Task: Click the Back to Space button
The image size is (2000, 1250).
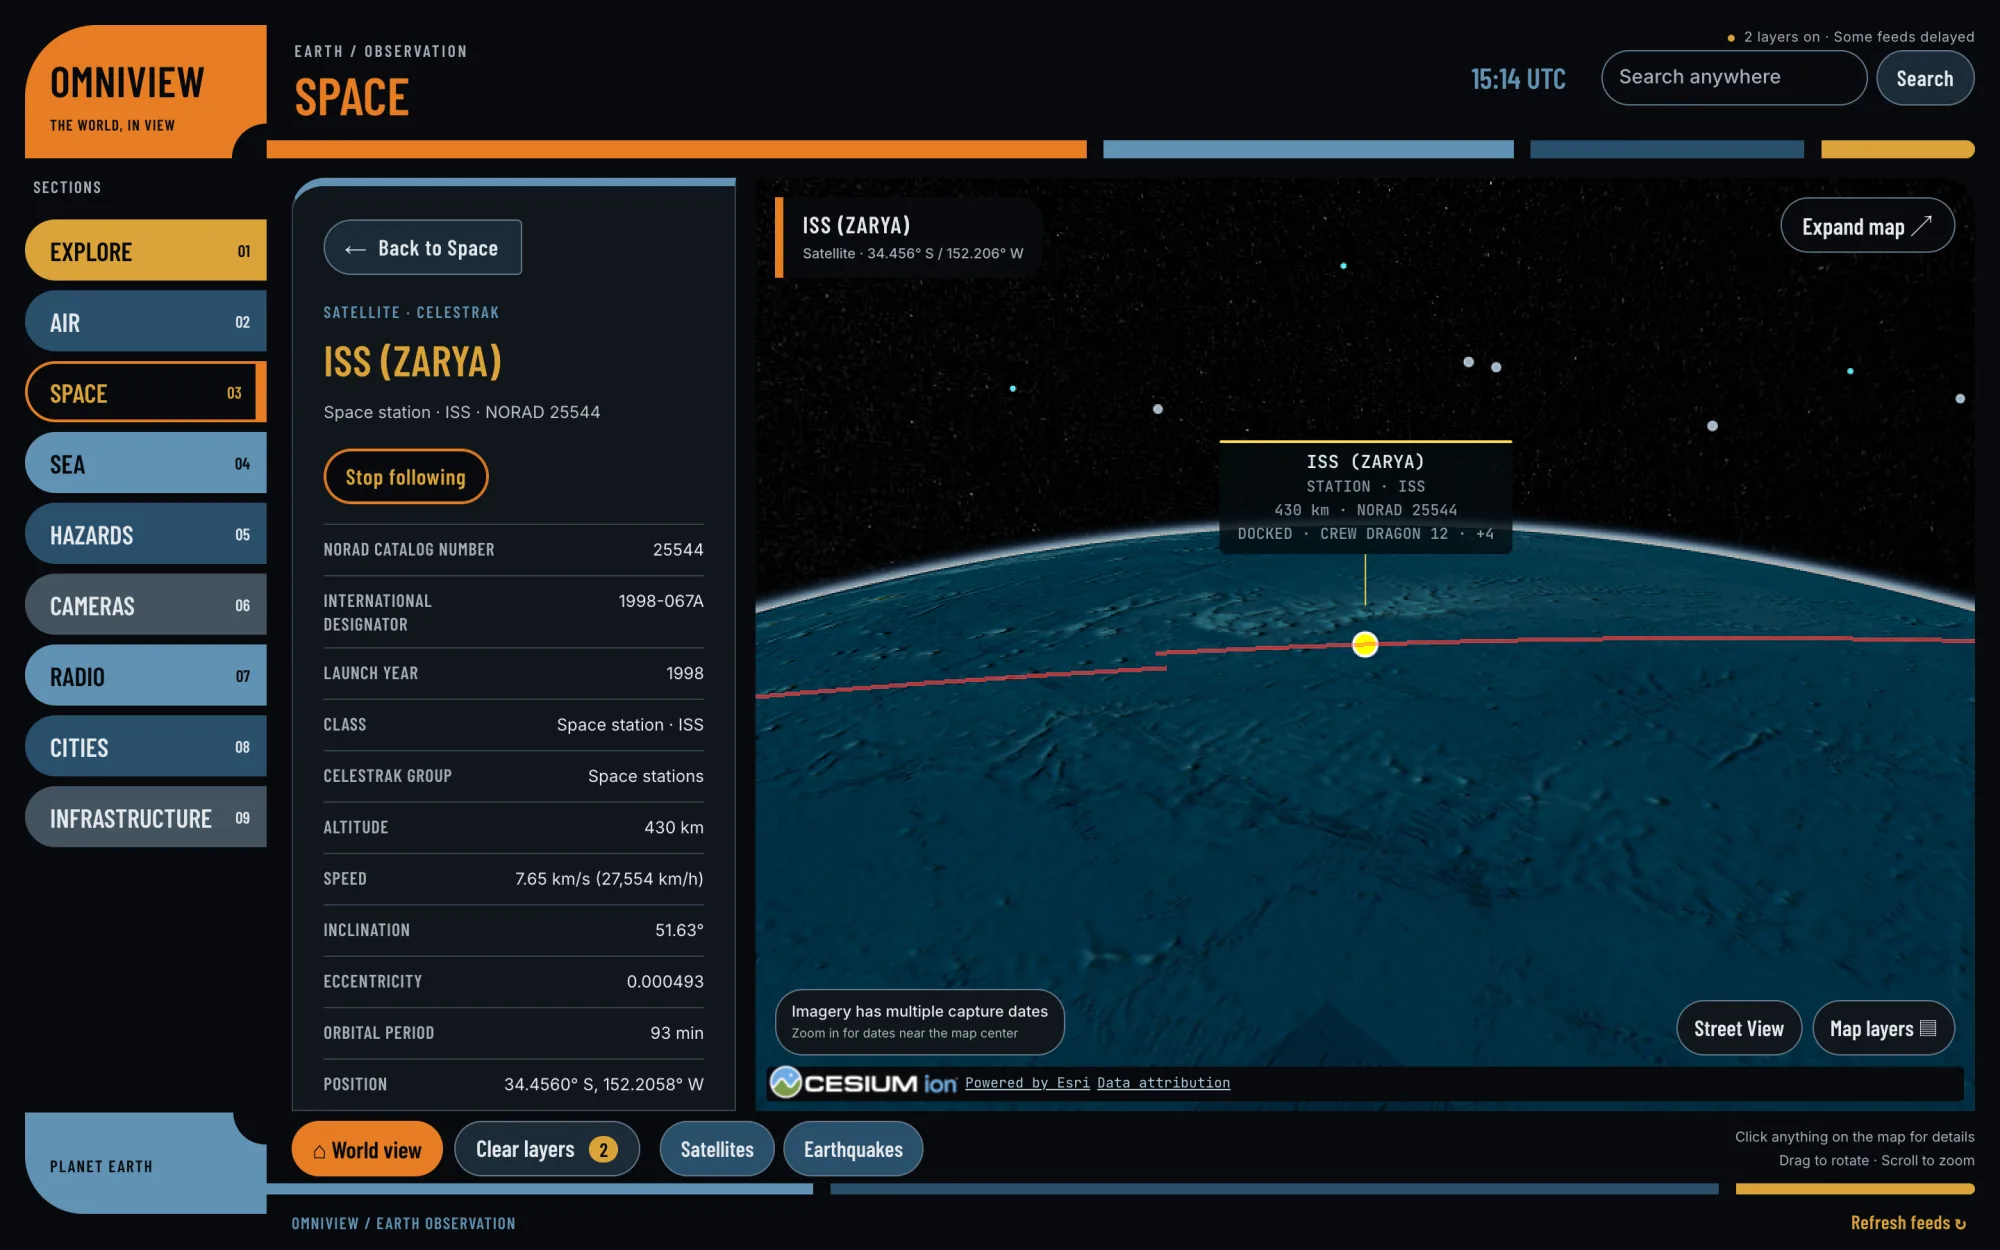Action: 422,248
